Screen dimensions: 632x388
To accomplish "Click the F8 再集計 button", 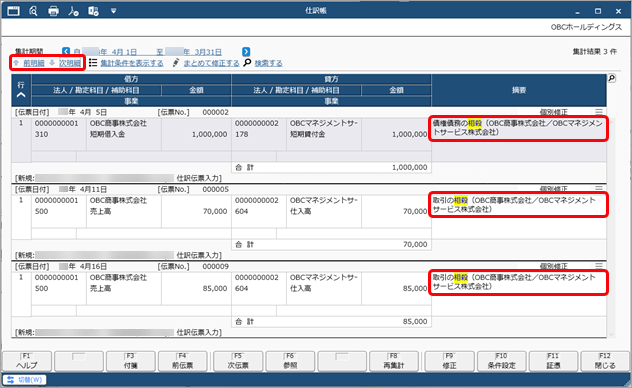I will tap(394, 361).
